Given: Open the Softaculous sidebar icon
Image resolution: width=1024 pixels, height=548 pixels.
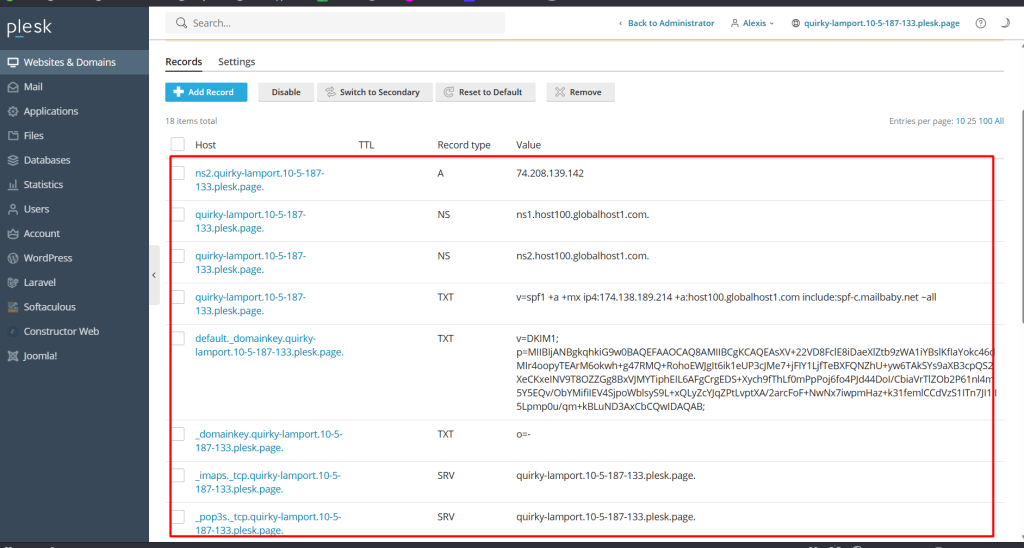Looking at the screenshot, I should point(12,307).
